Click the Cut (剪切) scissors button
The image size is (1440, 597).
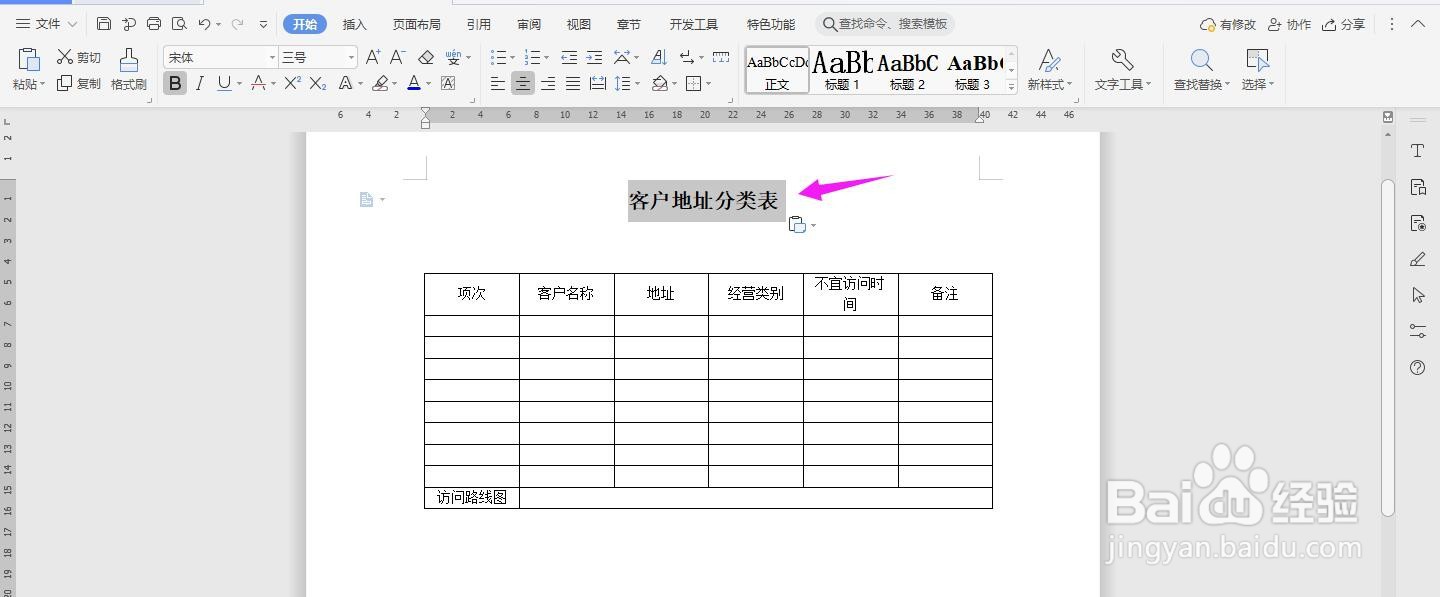click(79, 57)
